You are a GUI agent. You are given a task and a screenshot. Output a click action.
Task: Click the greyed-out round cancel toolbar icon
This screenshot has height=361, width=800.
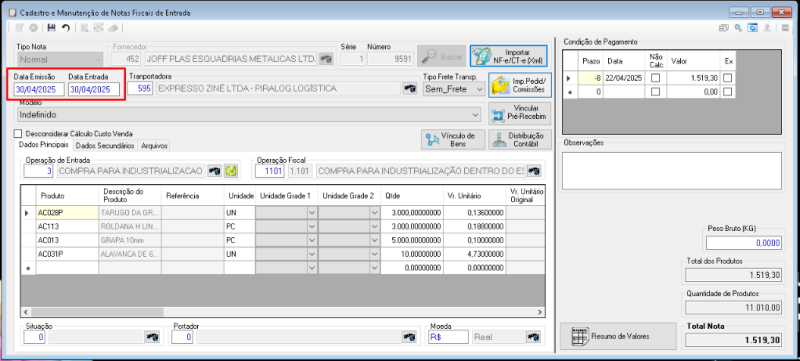pos(33,28)
